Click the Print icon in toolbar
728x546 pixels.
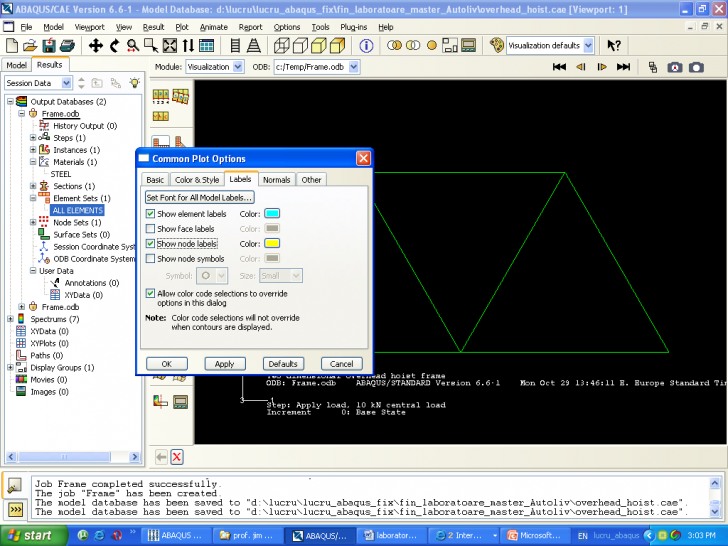tap(67, 46)
